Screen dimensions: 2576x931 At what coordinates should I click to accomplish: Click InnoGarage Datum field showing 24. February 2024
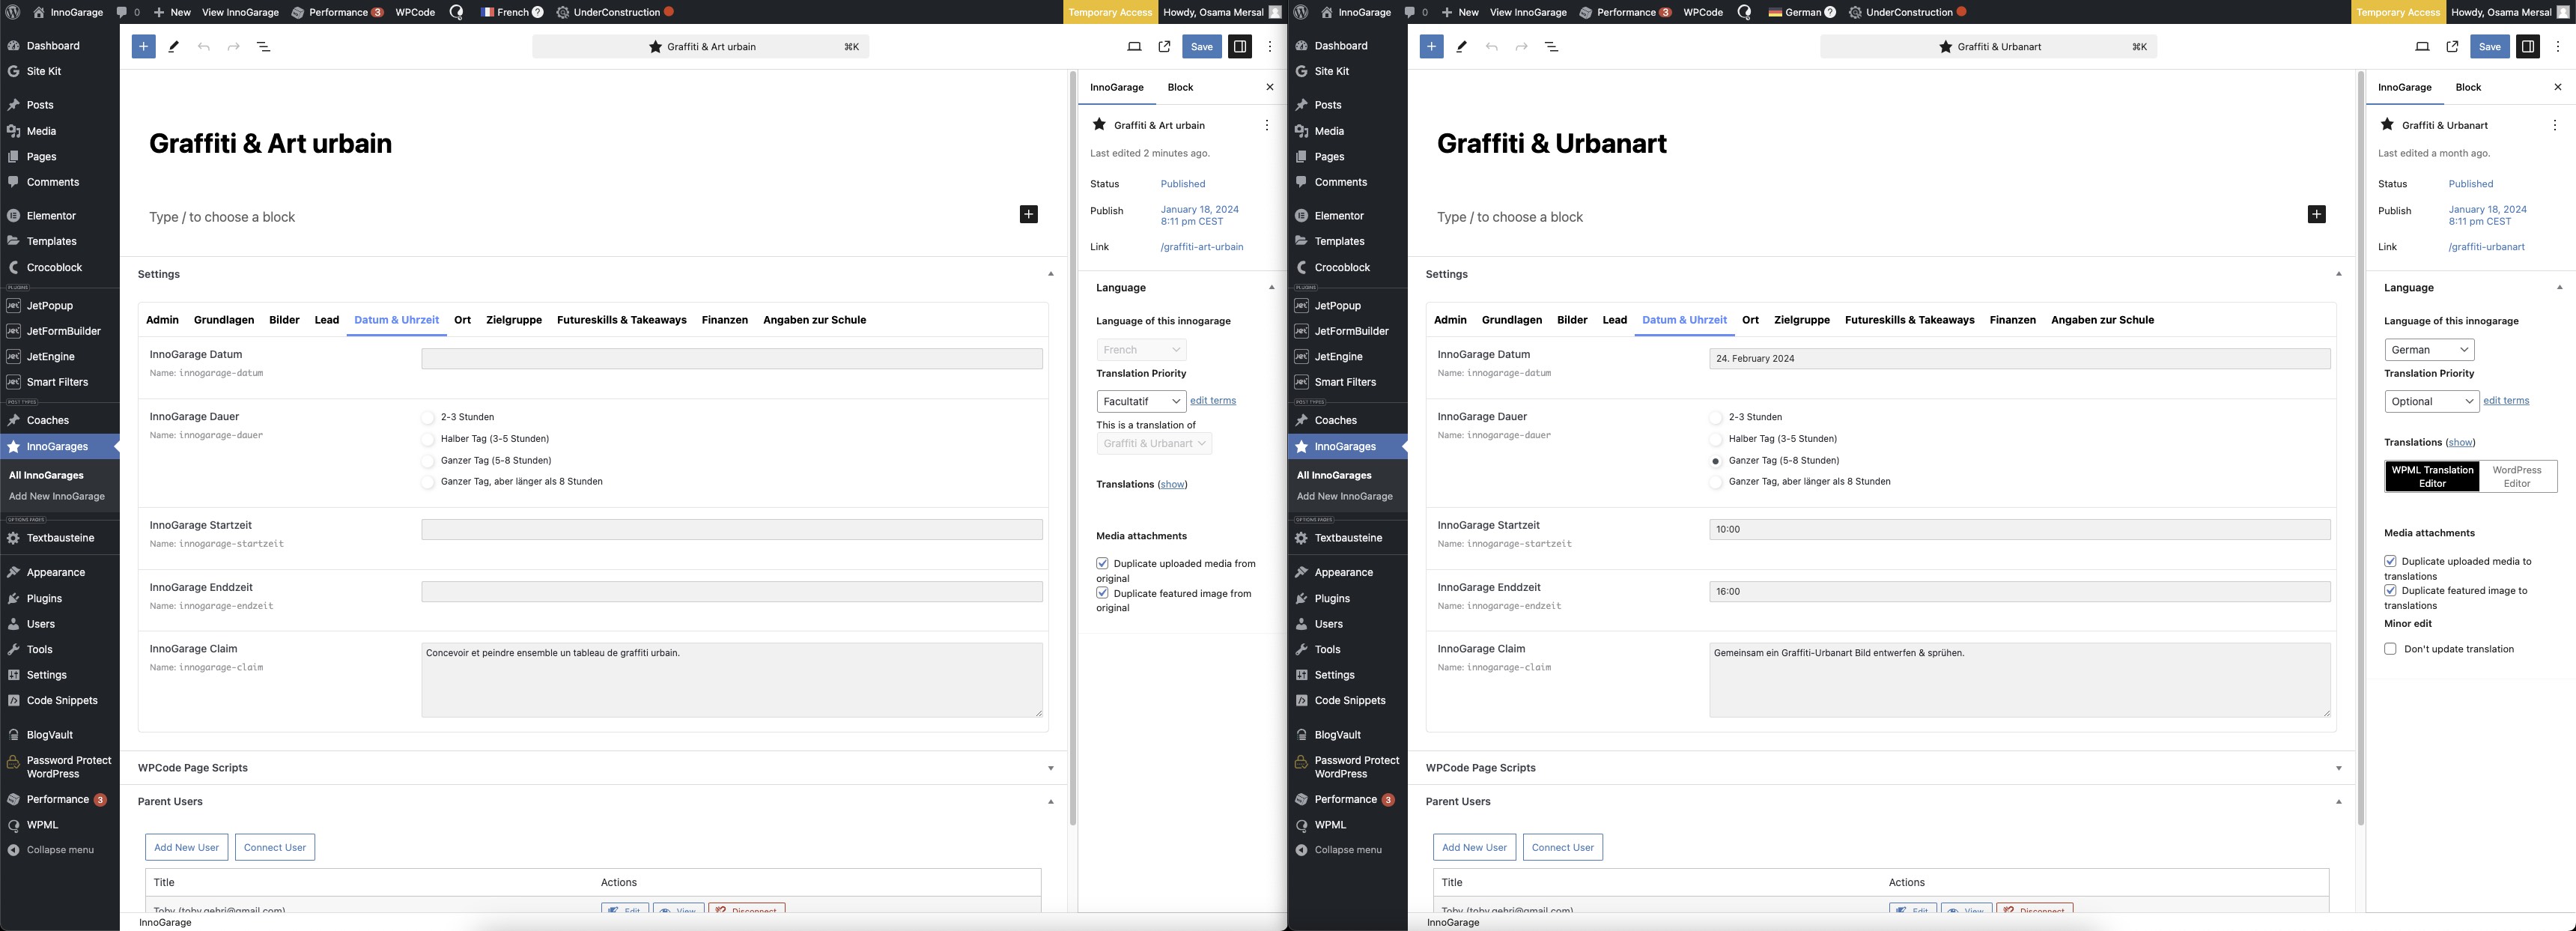pyautogui.click(x=2020, y=359)
